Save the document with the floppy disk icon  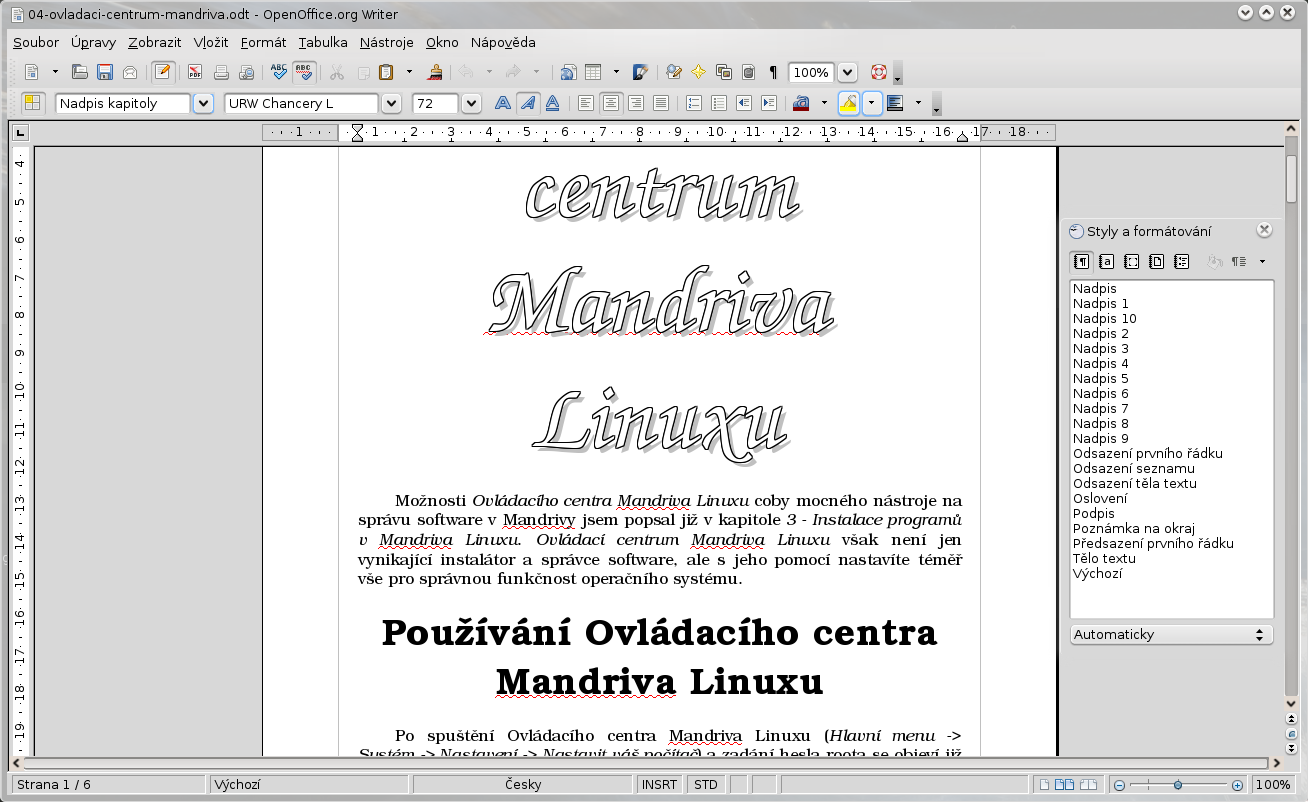pos(104,72)
